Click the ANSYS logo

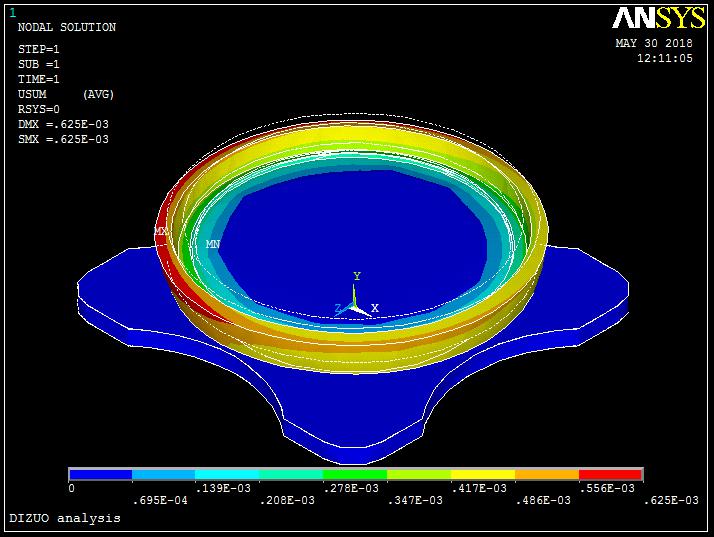[x=658, y=18]
